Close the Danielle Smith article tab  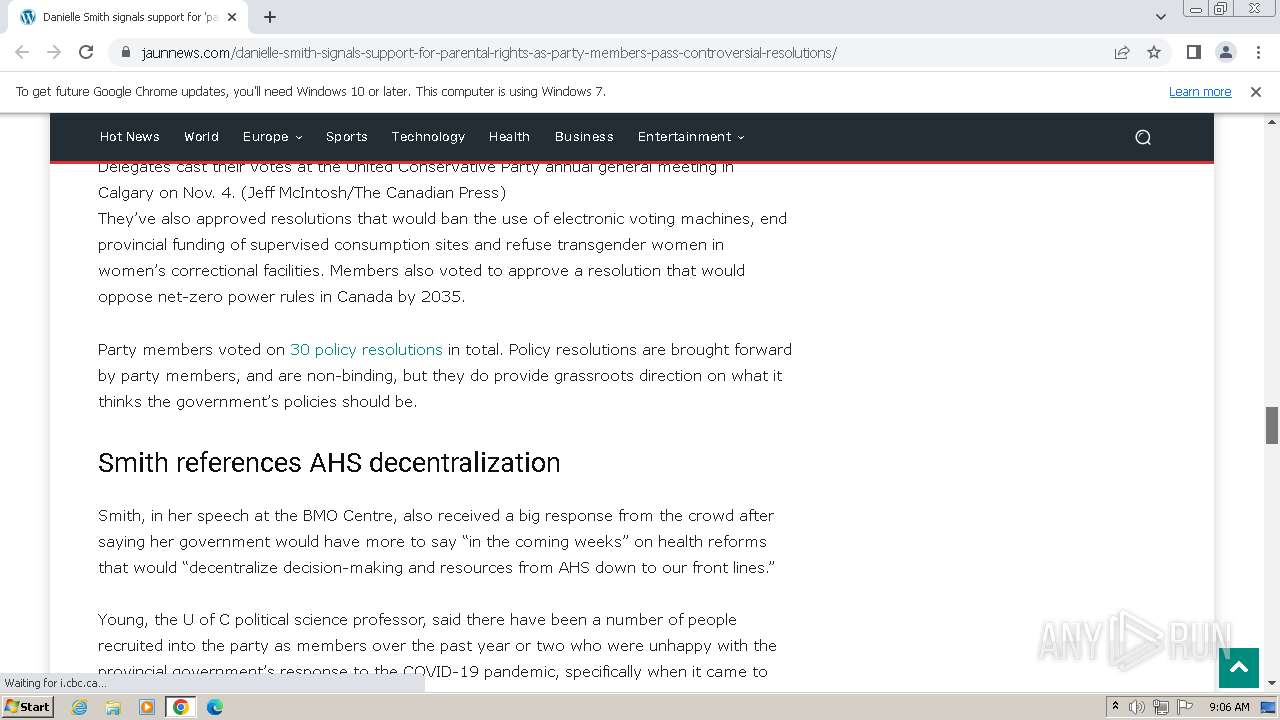click(x=232, y=17)
